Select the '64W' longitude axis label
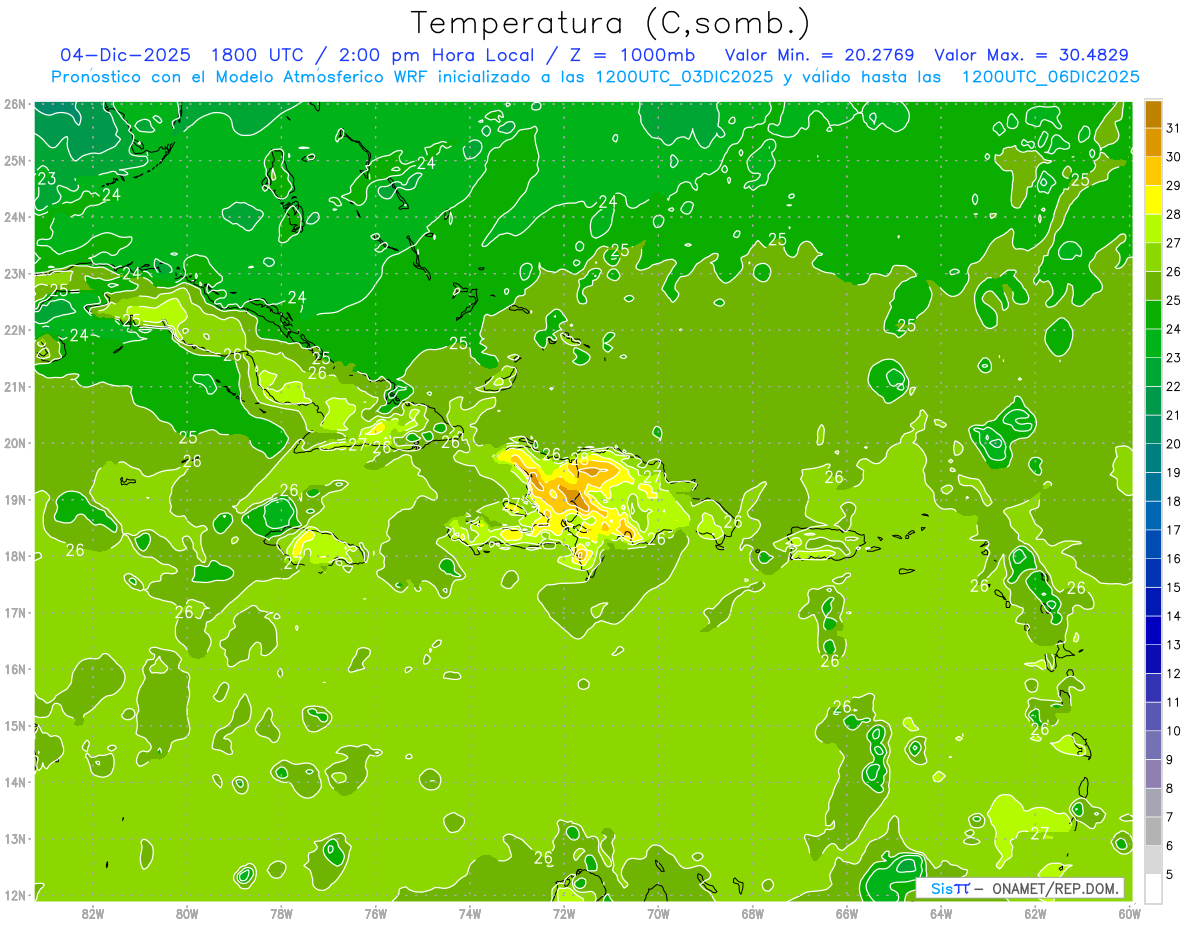Screen dimensions: 1200x927 pos(941,914)
